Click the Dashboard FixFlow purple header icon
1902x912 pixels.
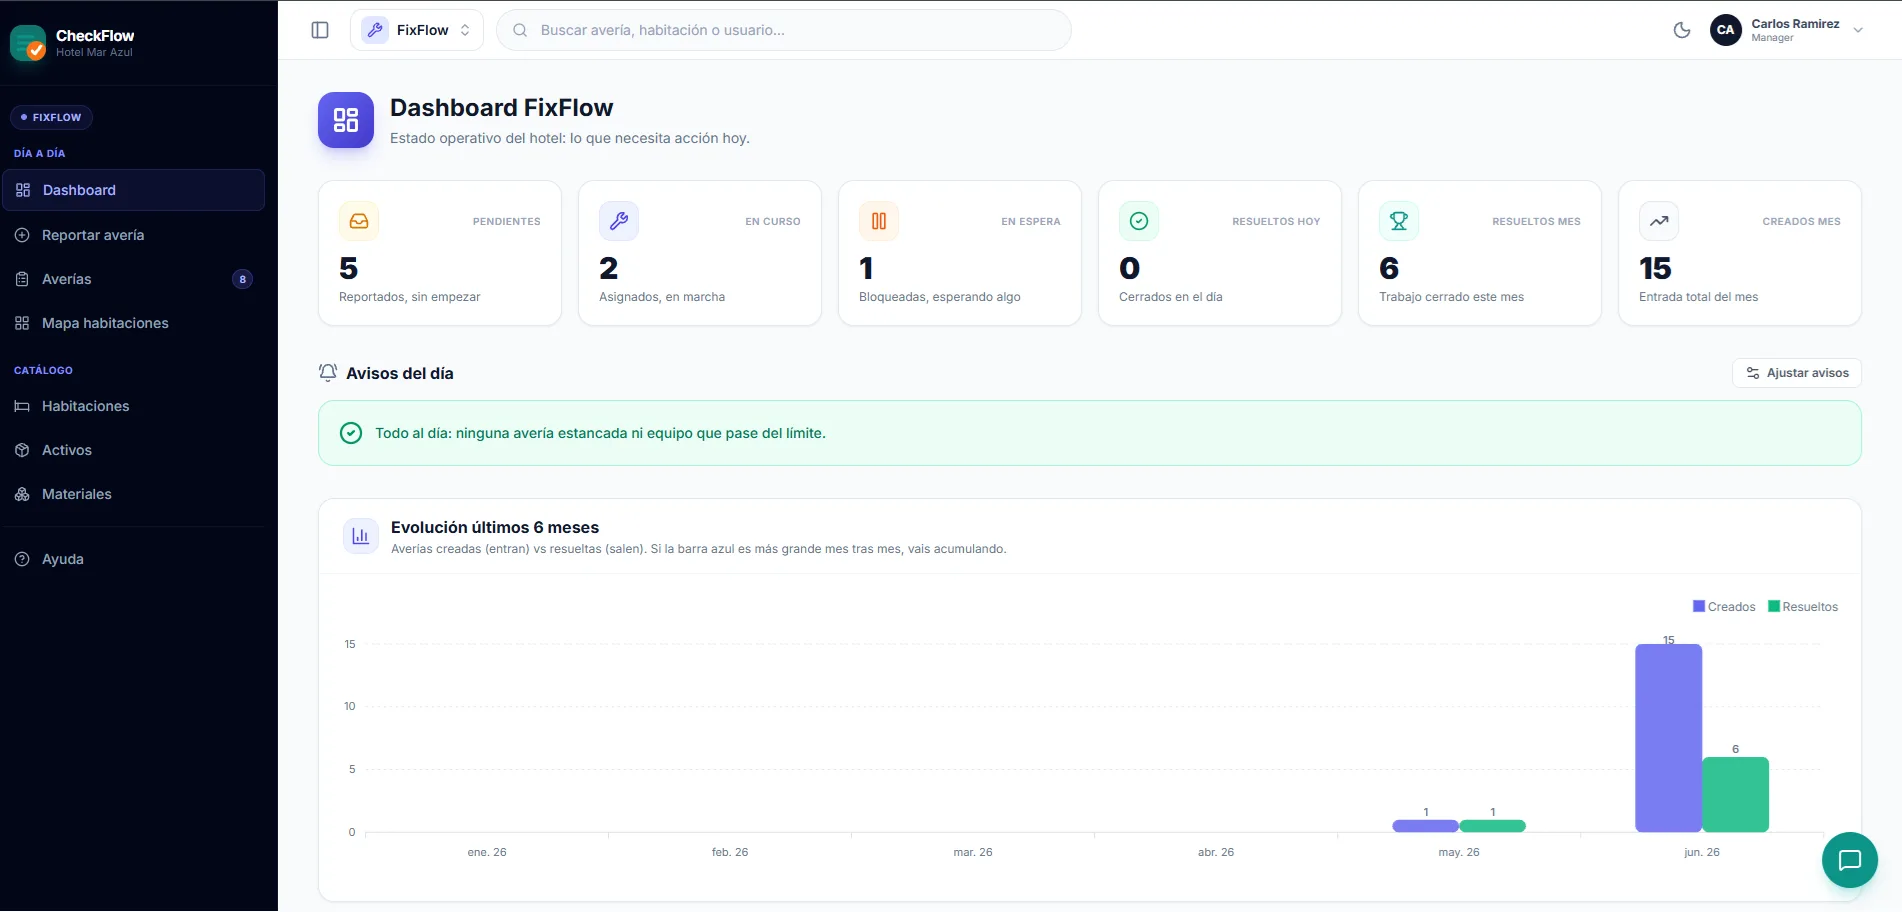pyautogui.click(x=346, y=120)
